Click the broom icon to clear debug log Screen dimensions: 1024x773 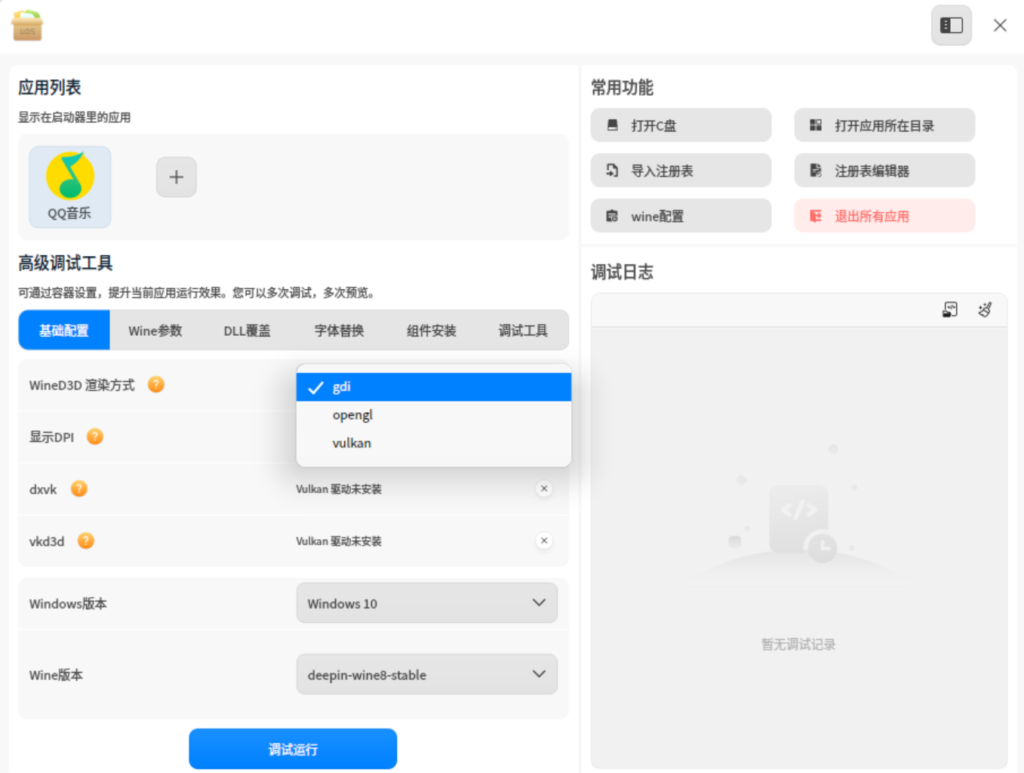(x=984, y=309)
